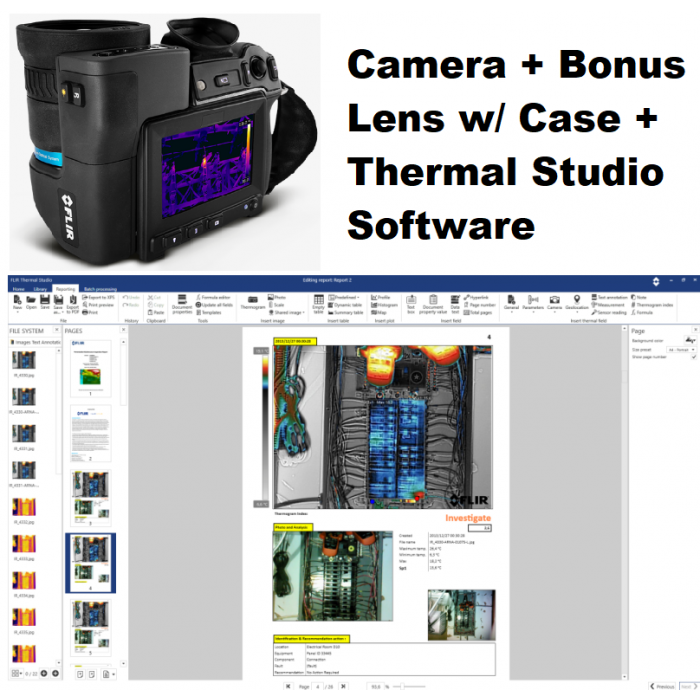Launch the Formula editor
700x700 pixels.
(x=213, y=297)
